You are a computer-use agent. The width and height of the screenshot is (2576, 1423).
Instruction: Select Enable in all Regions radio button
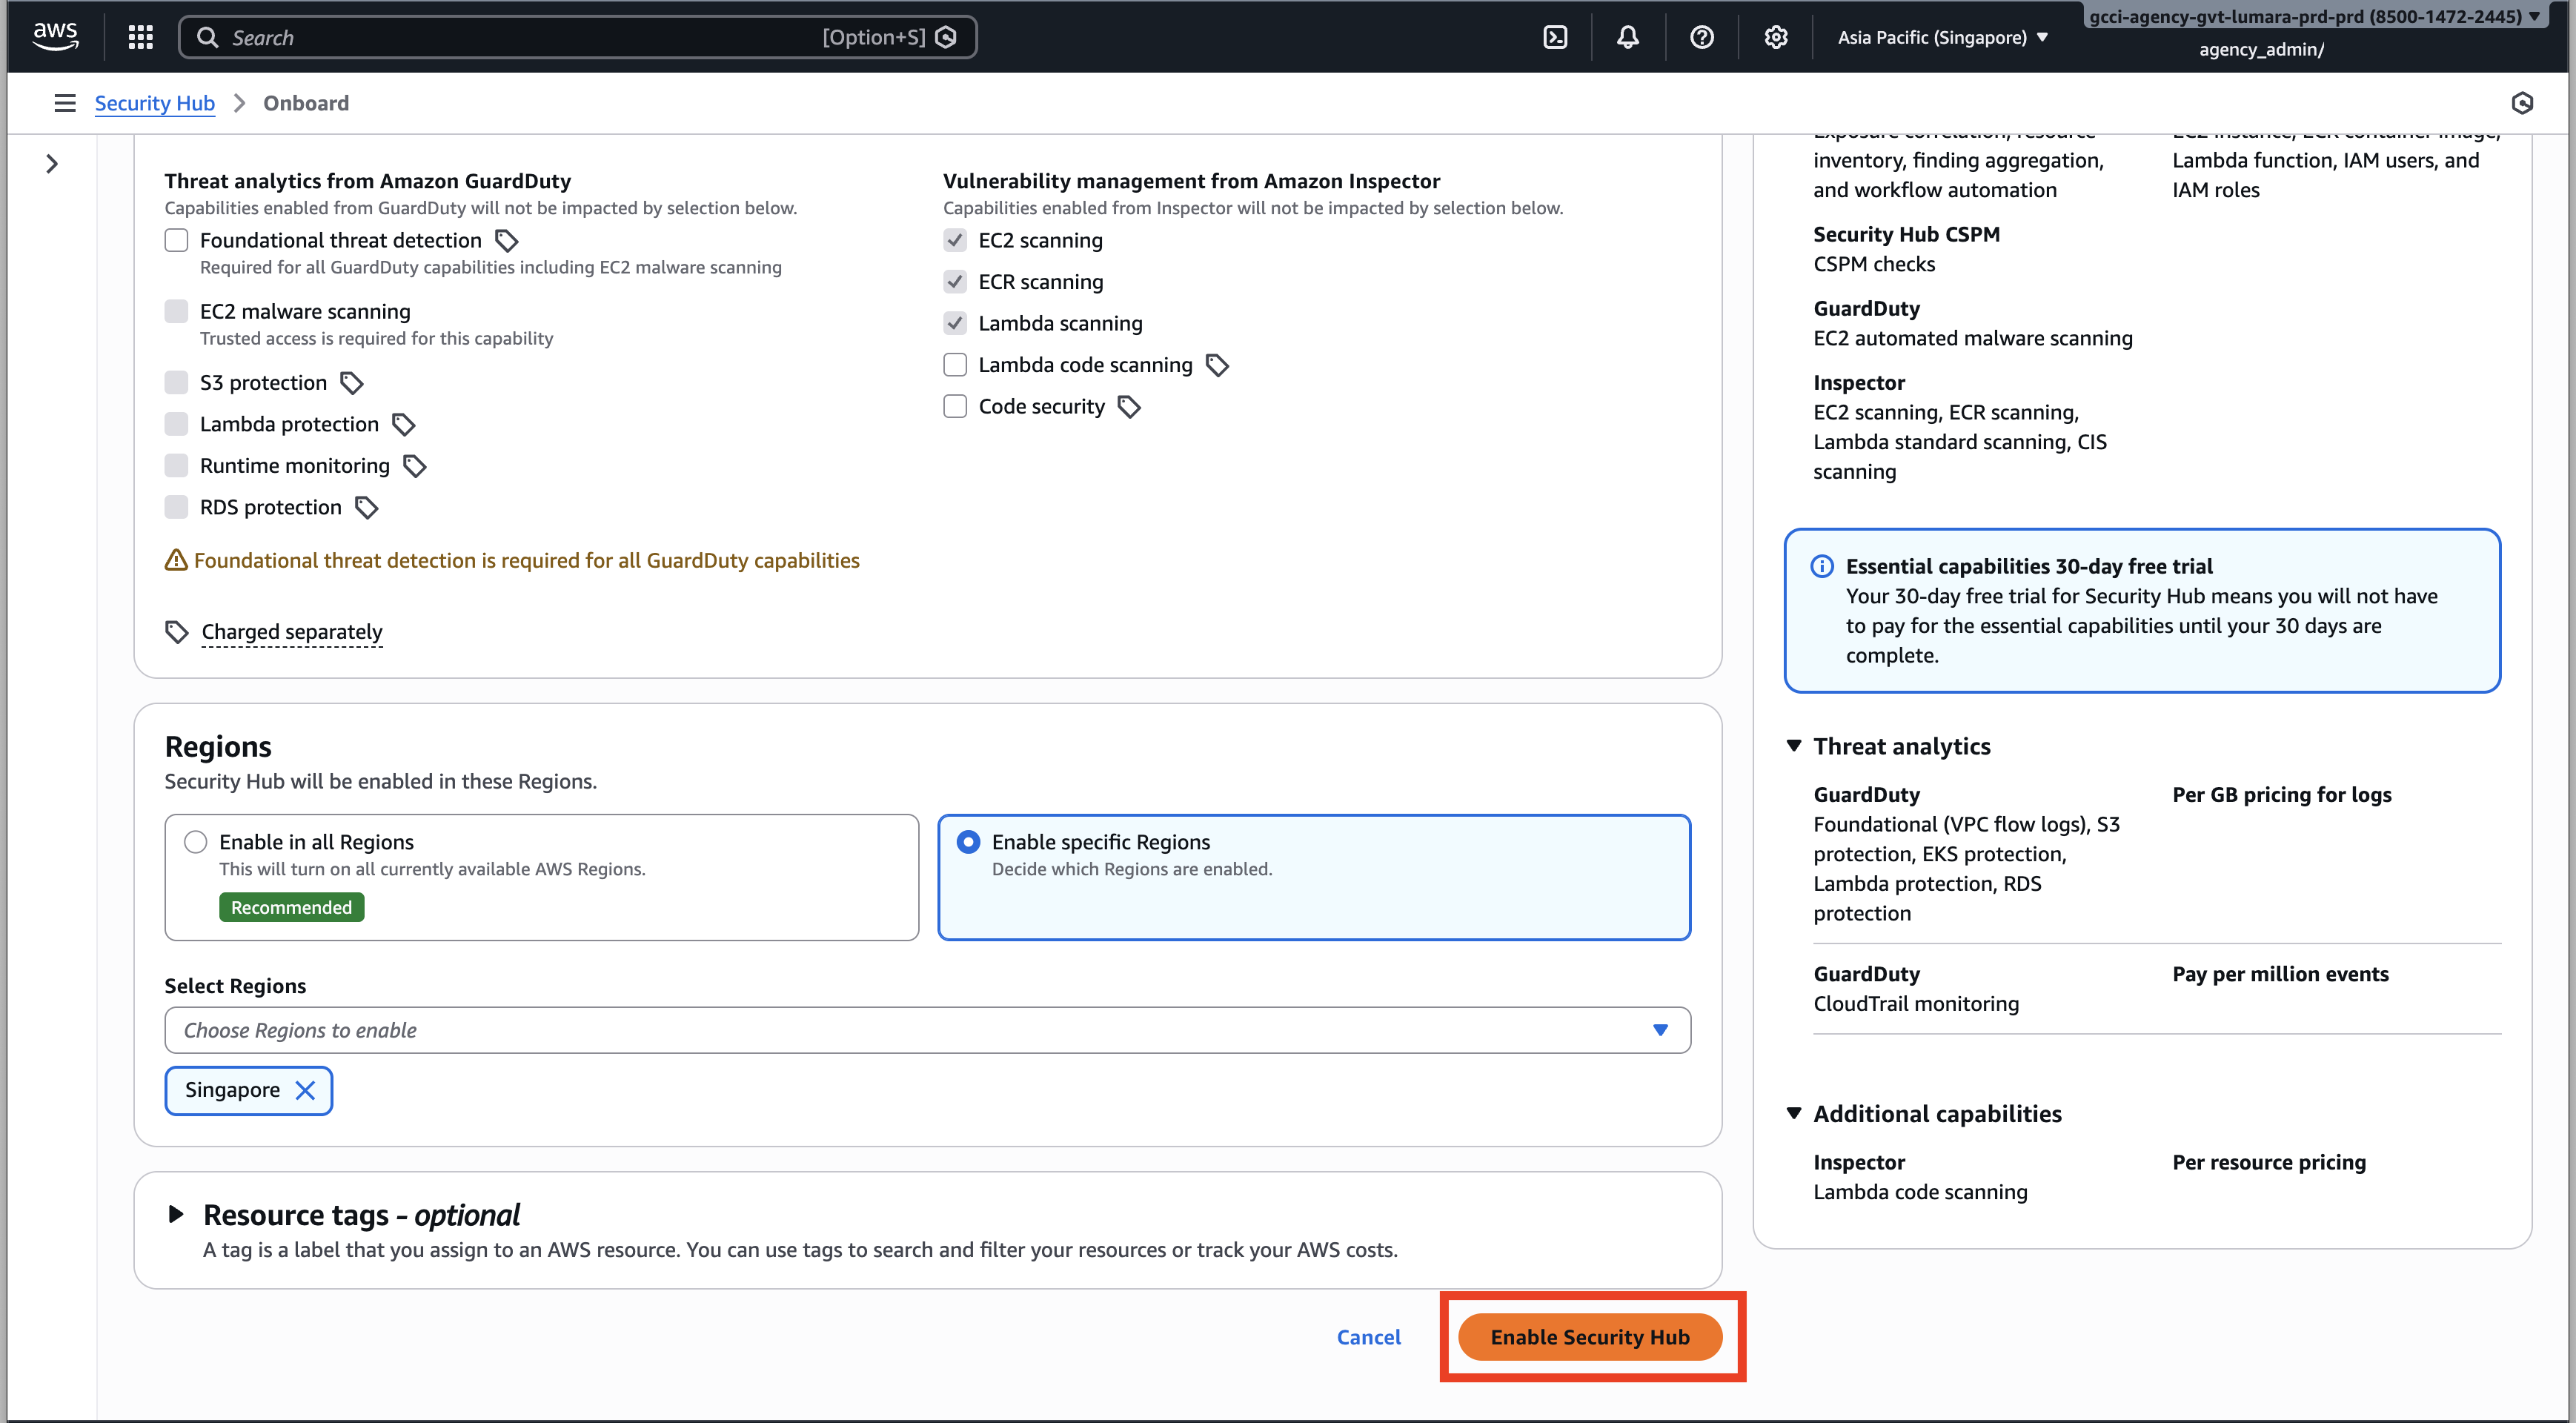click(x=196, y=842)
